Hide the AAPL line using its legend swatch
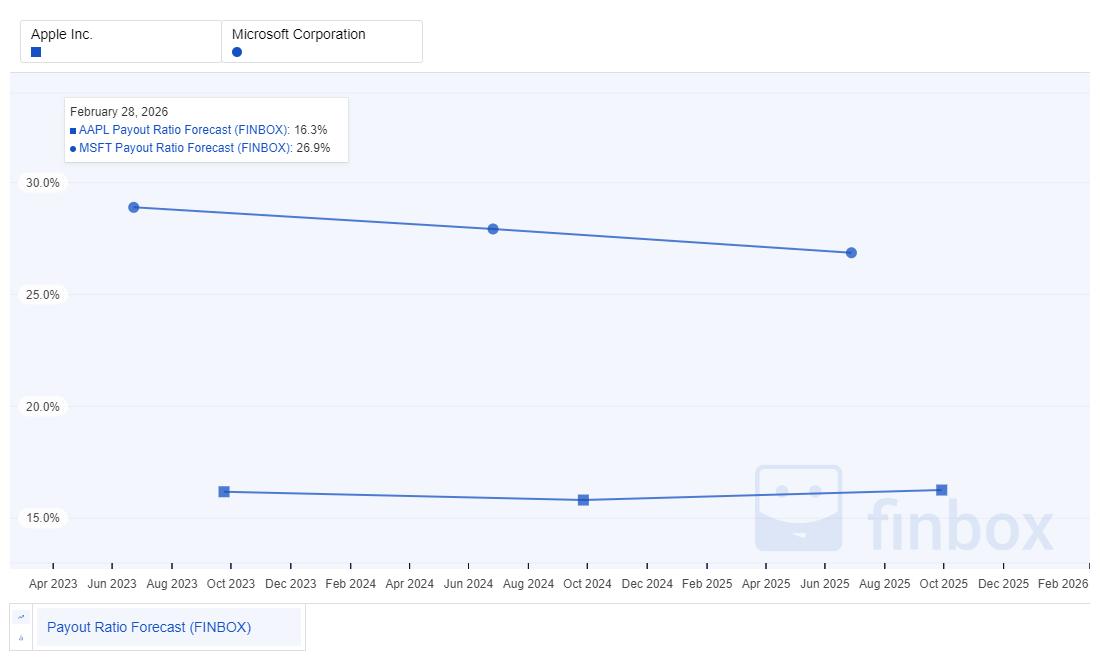 click(x=35, y=51)
